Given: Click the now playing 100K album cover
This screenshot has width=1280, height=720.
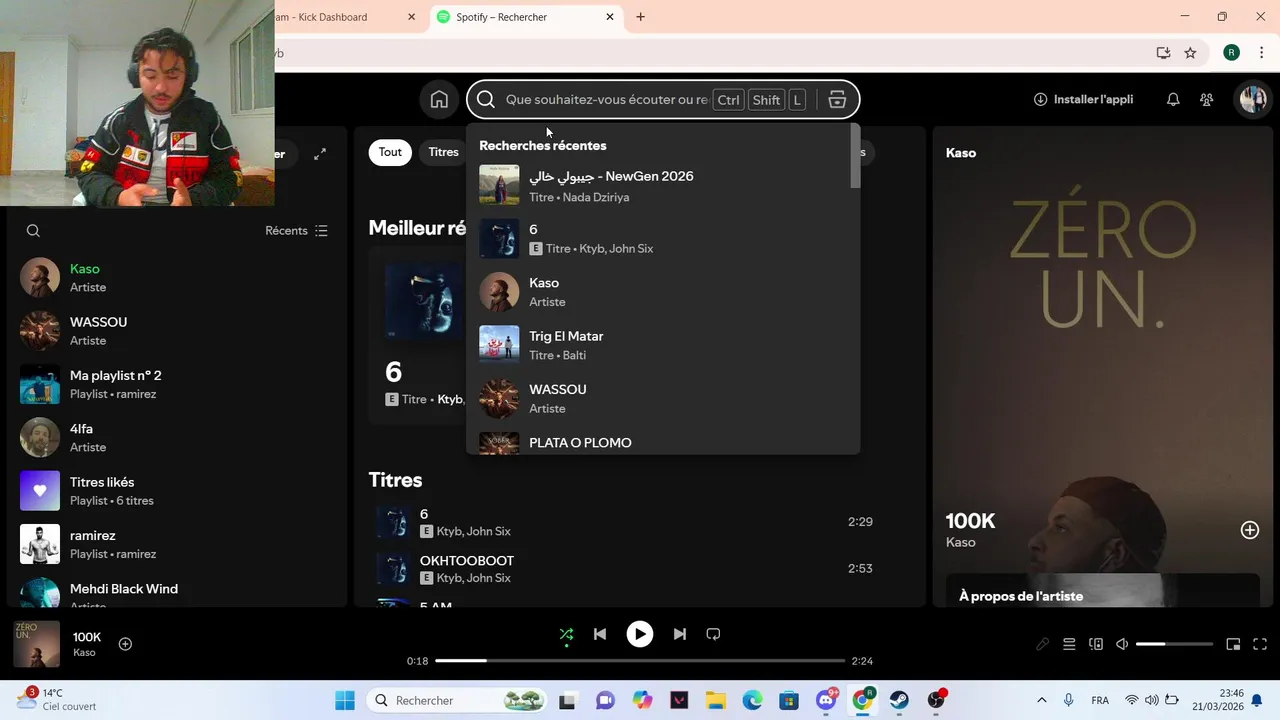Looking at the screenshot, I should 37,644.
